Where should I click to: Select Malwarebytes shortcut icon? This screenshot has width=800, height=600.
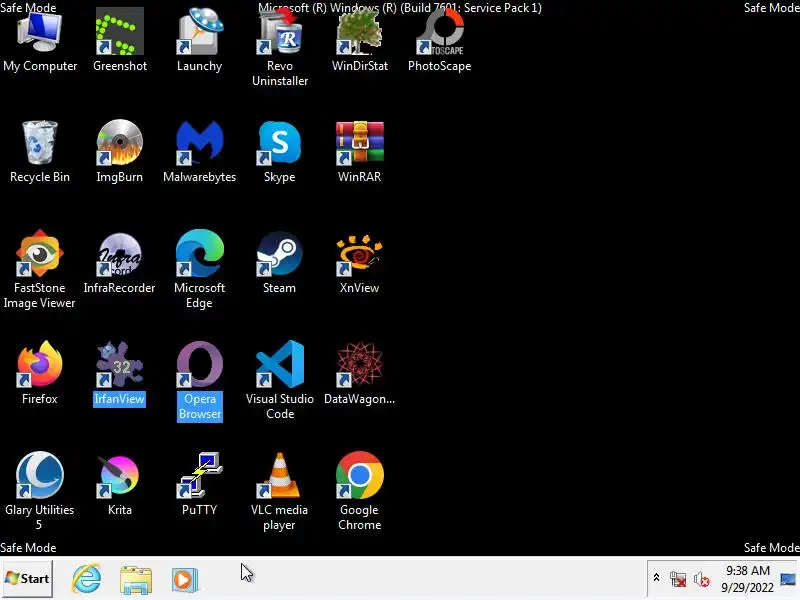[199, 143]
